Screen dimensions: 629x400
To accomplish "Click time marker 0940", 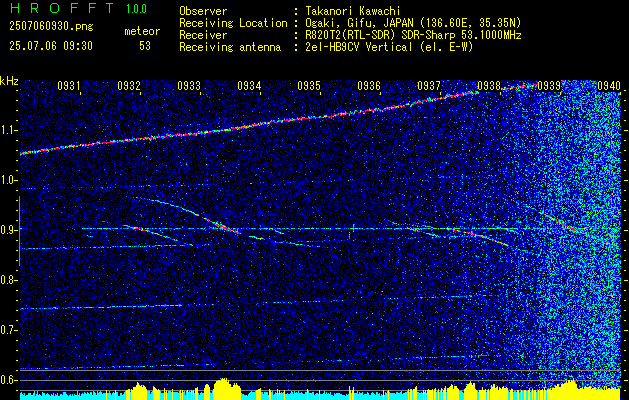I will pos(609,85).
